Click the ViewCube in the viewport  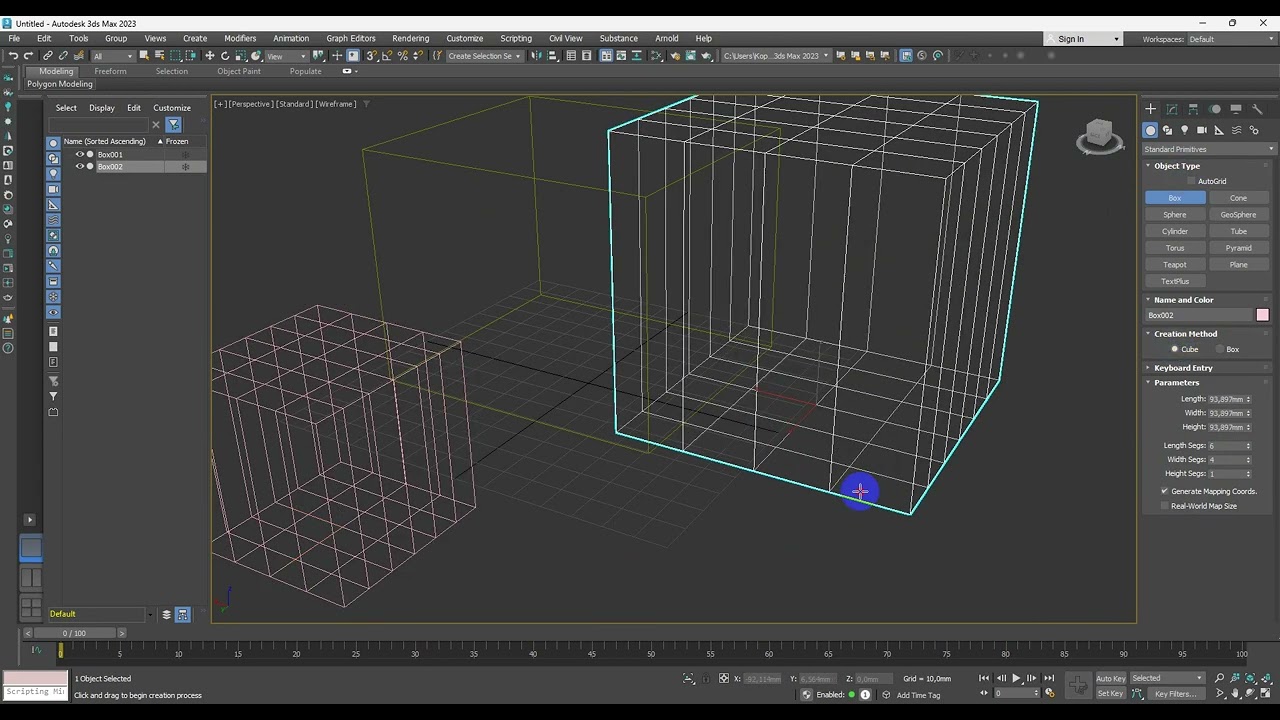tap(1099, 136)
